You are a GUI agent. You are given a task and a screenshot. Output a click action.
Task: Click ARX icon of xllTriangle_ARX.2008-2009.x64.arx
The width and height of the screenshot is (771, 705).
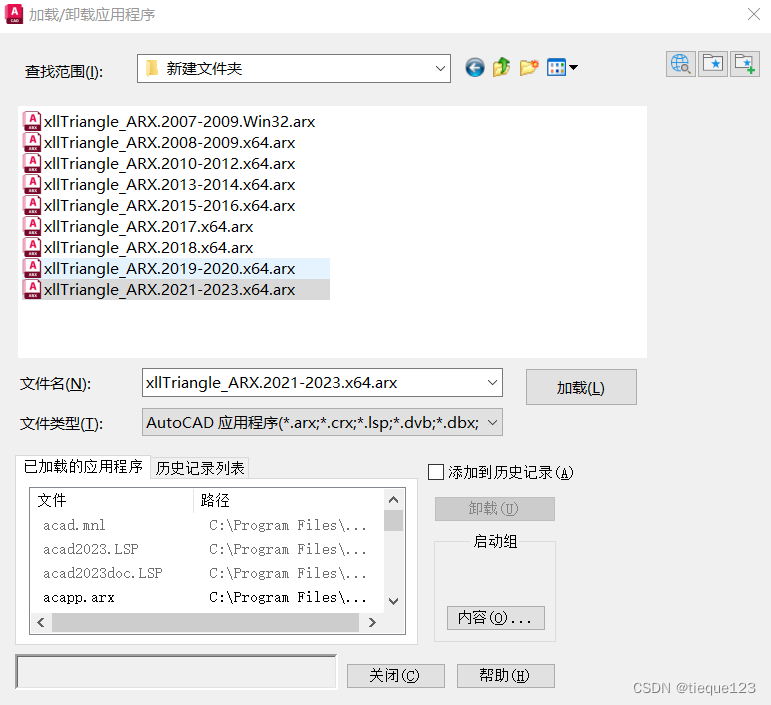[x=32, y=142]
